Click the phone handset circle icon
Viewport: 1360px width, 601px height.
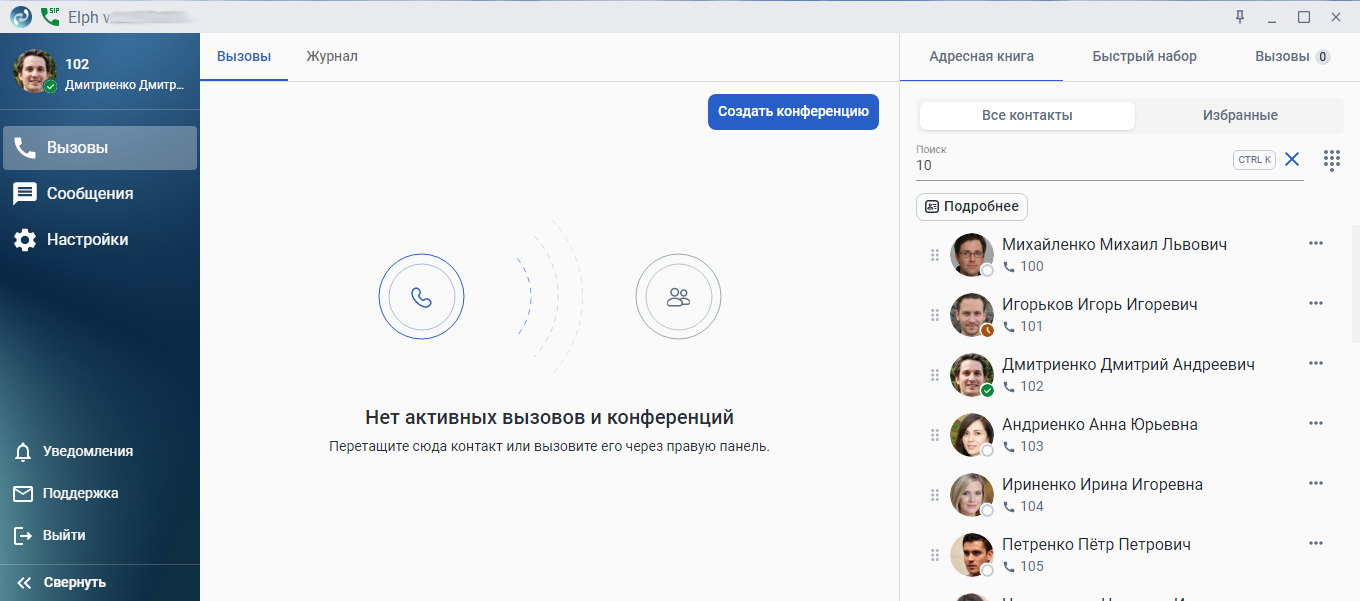coord(421,297)
